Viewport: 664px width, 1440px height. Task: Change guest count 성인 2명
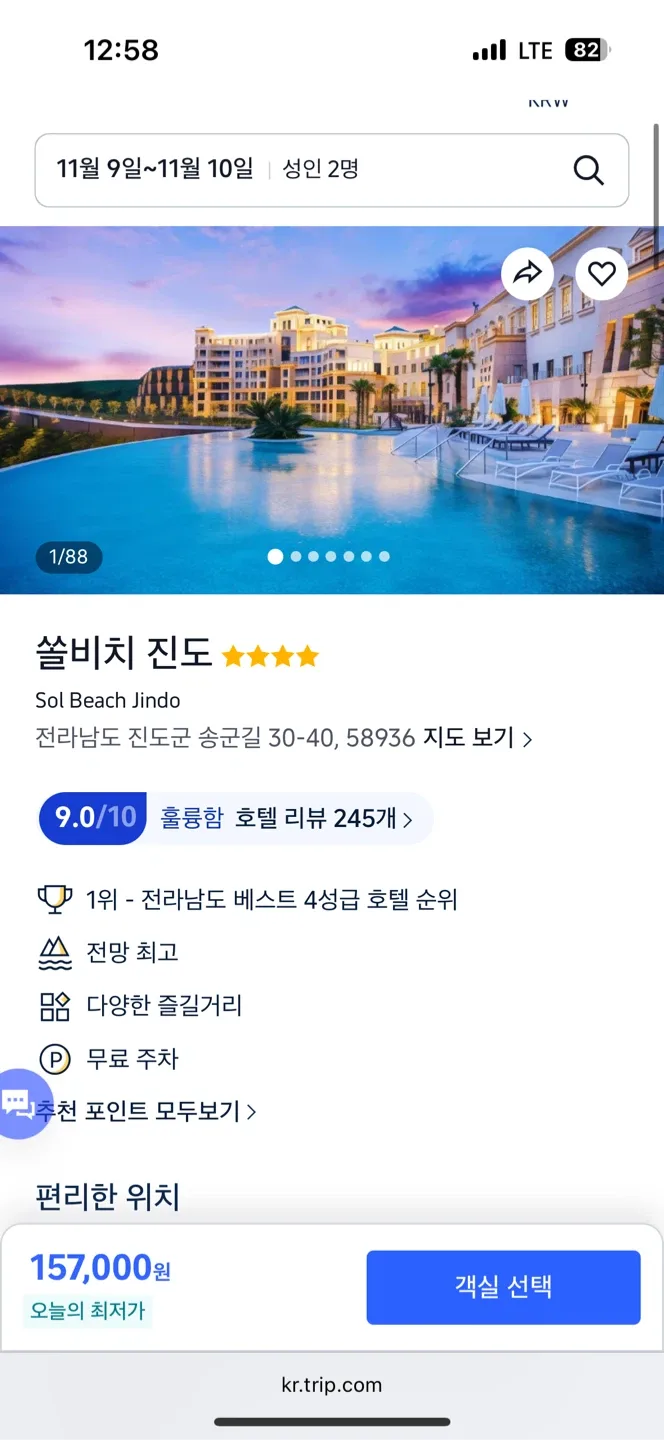click(320, 170)
